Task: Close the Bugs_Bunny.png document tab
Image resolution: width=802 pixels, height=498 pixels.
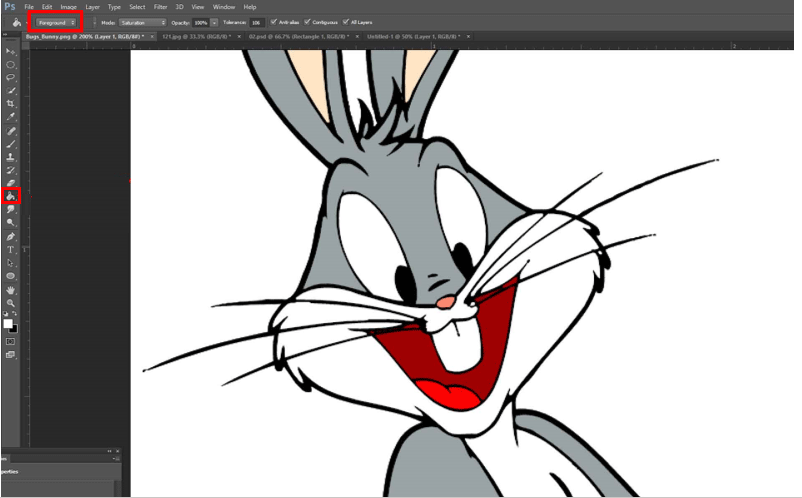Action: coord(152,37)
